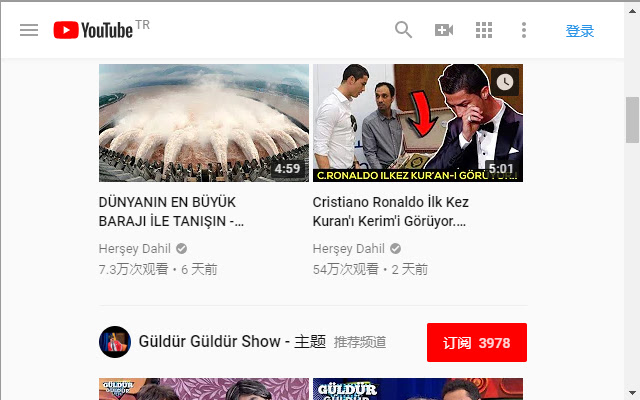Image resolution: width=640 pixels, height=400 pixels.
Task: Open the search magnifier icon
Action: (x=403, y=30)
